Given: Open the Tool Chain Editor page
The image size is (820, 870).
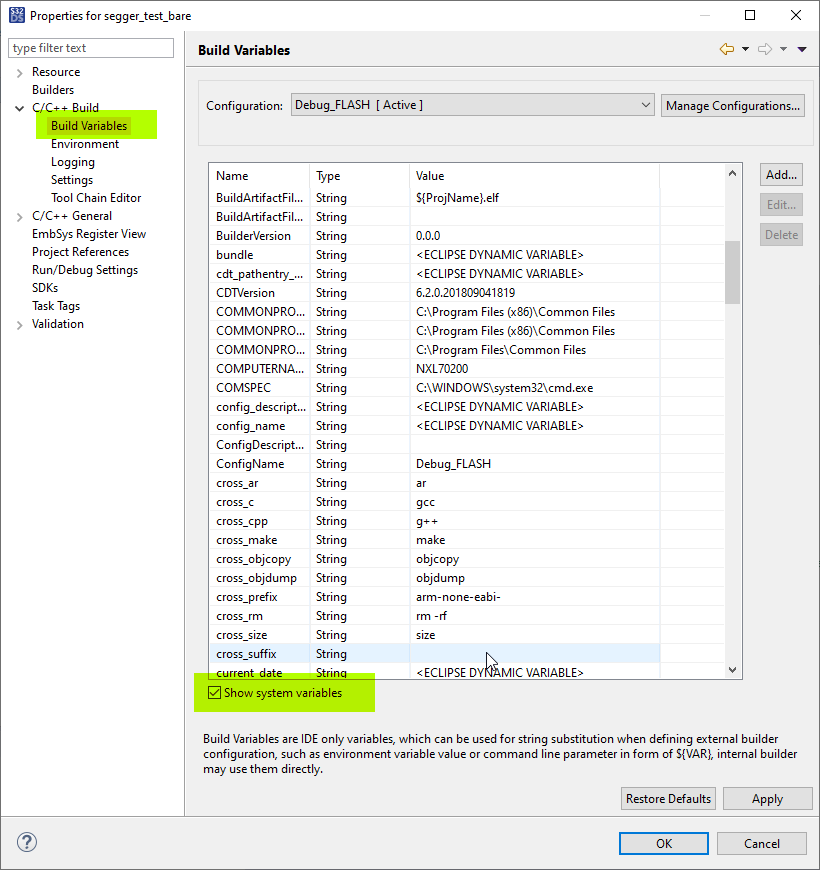Looking at the screenshot, I should point(95,197).
